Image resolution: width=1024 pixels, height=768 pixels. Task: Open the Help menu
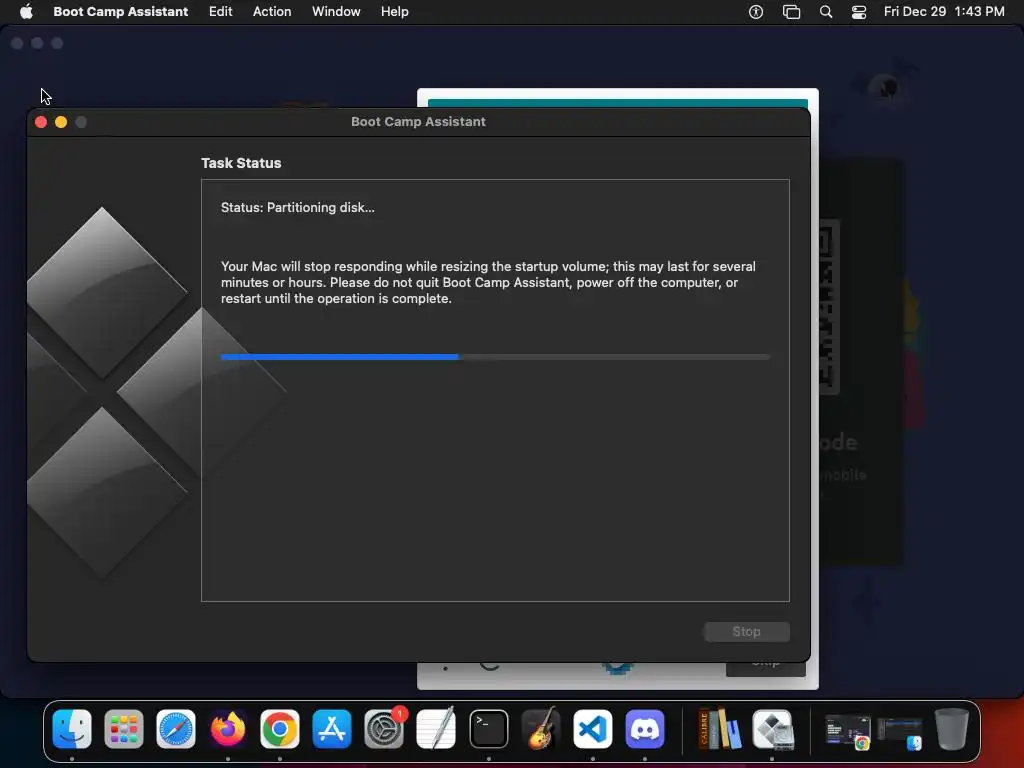(394, 11)
